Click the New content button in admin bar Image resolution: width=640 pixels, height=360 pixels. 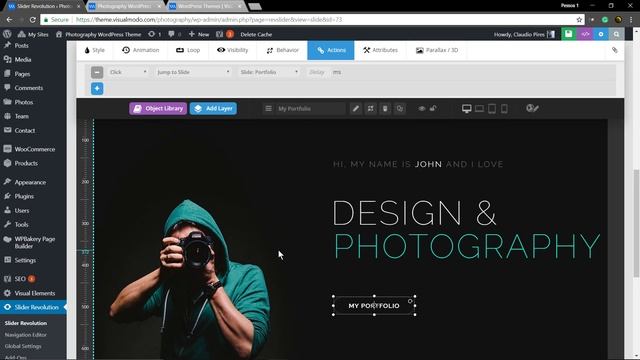(199, 34)
